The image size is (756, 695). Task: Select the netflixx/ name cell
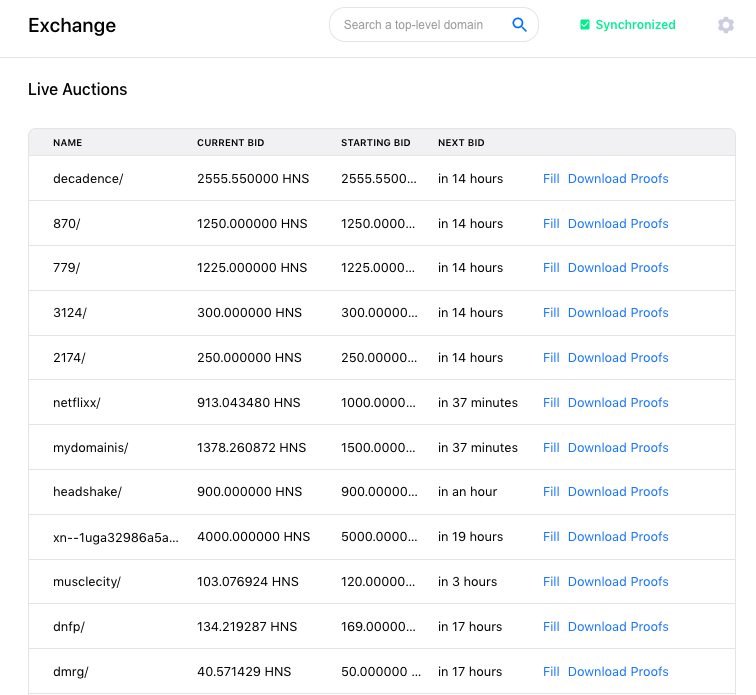[77, 402]
